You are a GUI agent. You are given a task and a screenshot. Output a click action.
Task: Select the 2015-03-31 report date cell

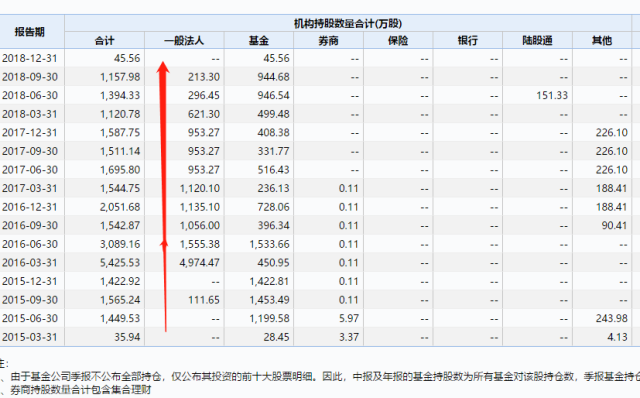pyautogui.click(x=30, y=337)
